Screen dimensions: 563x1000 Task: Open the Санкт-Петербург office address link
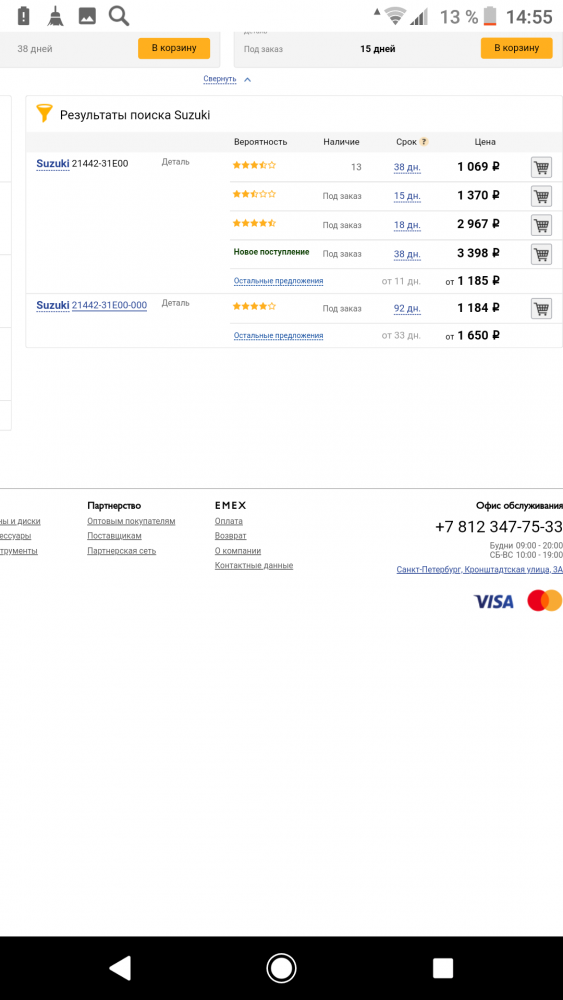[479, 570]
